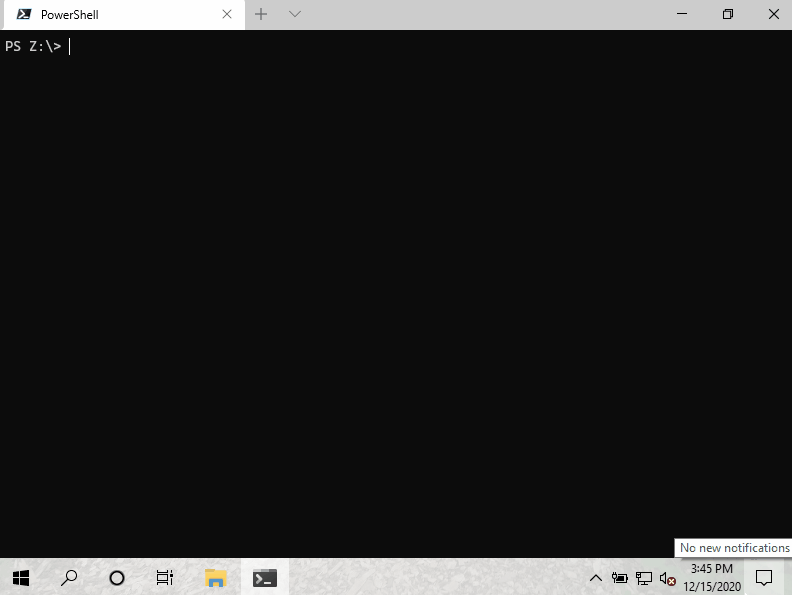Launch Cortana from the taskbar
Image resolution: width=792 pixels, height=595 pixels.
117,577
